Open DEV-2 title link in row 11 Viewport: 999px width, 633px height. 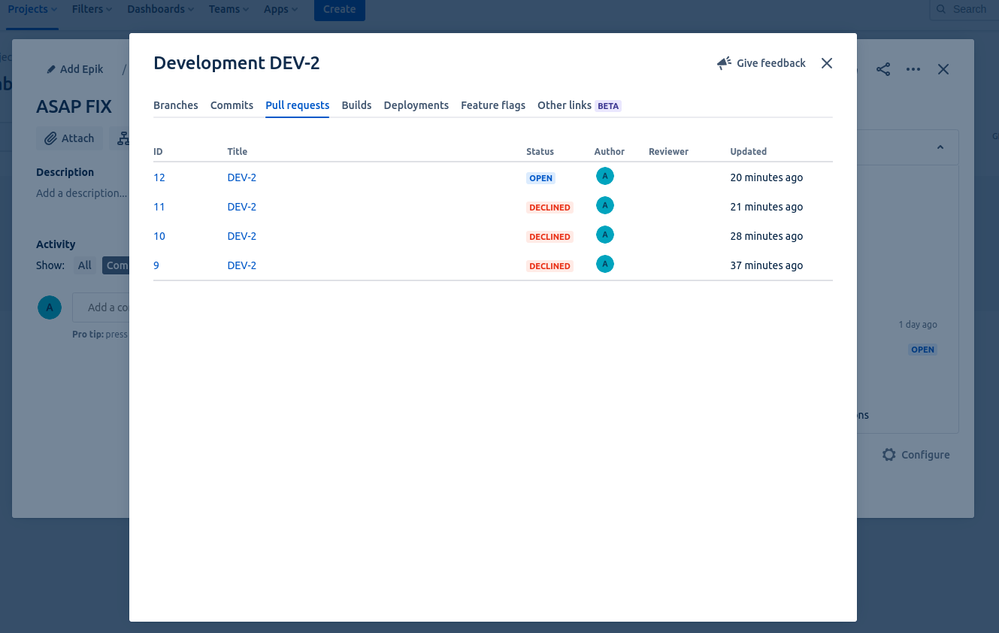(x=241, y=207)
